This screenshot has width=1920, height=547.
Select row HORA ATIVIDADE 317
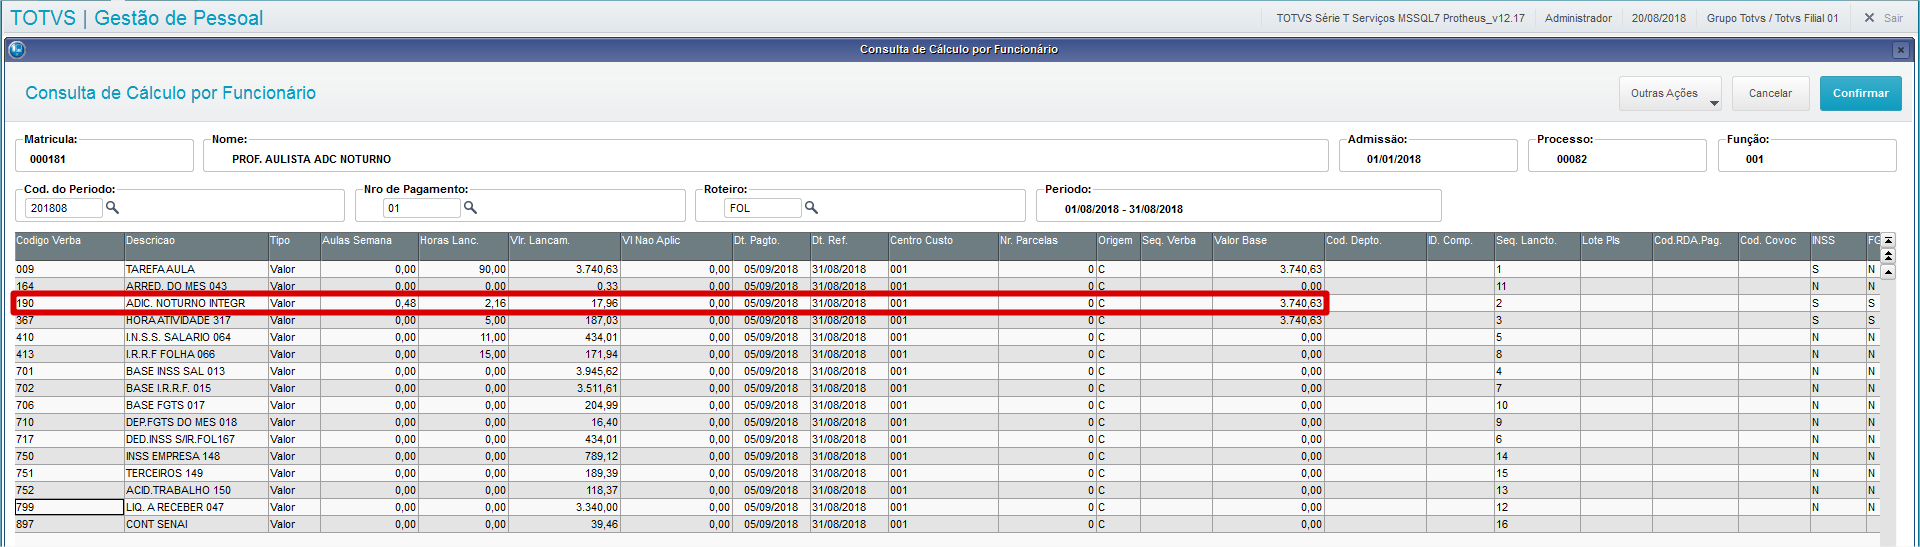click(947, 320)
